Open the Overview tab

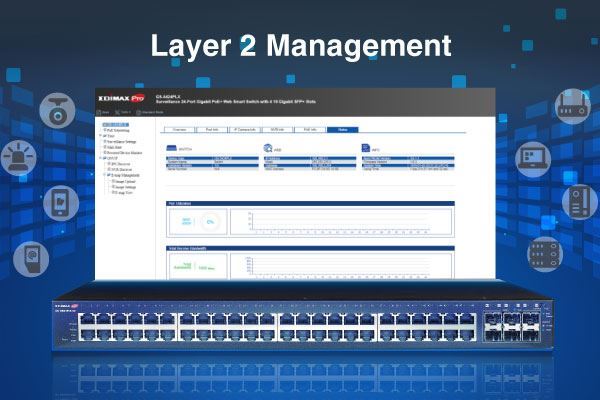179,129
